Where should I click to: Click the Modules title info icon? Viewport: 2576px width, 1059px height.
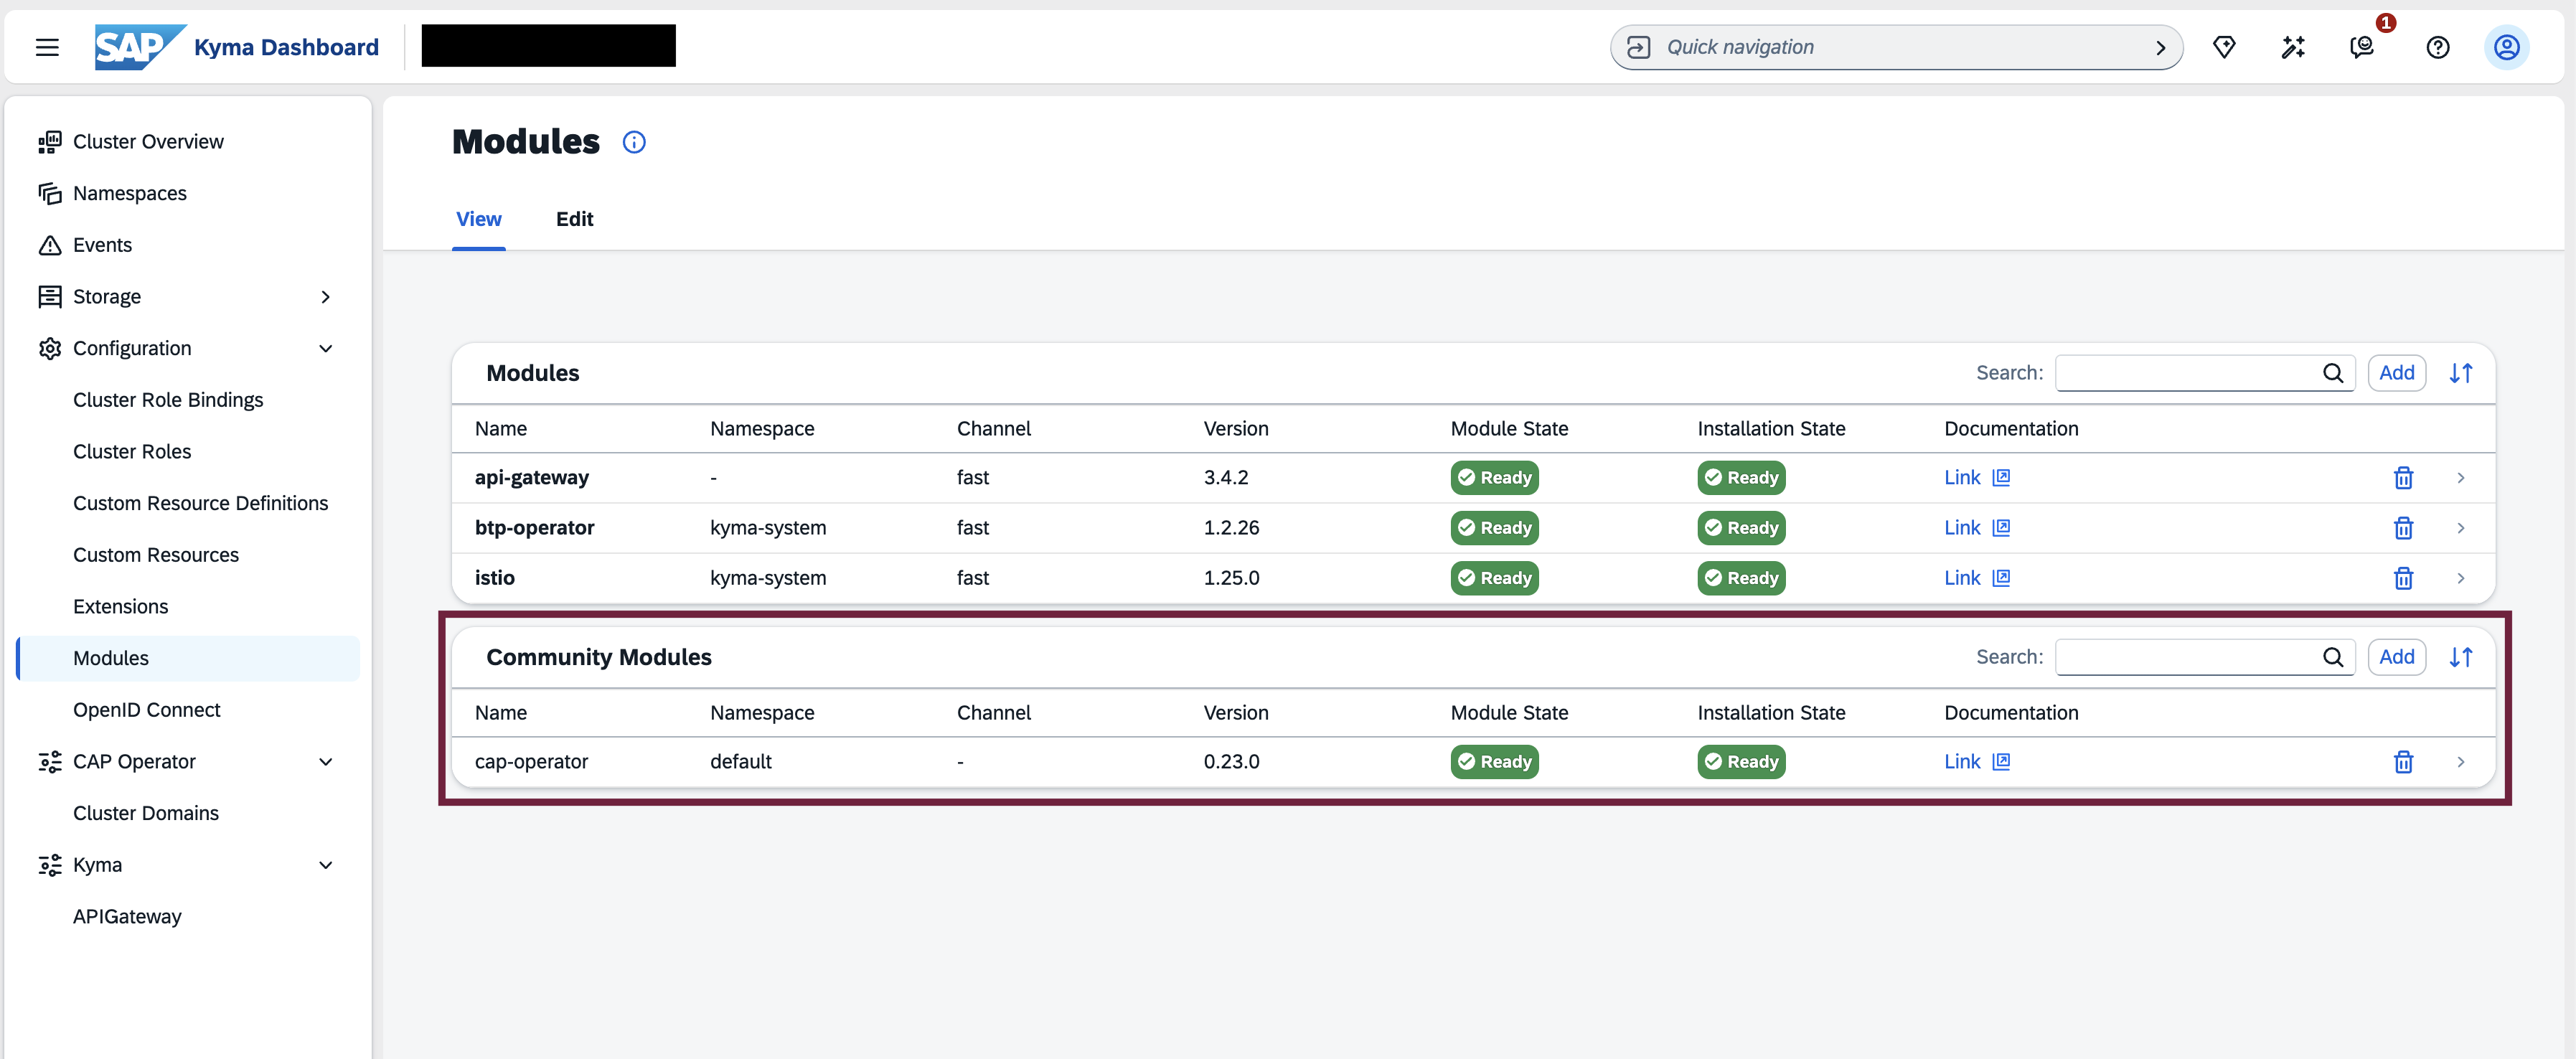click(634, 142)
